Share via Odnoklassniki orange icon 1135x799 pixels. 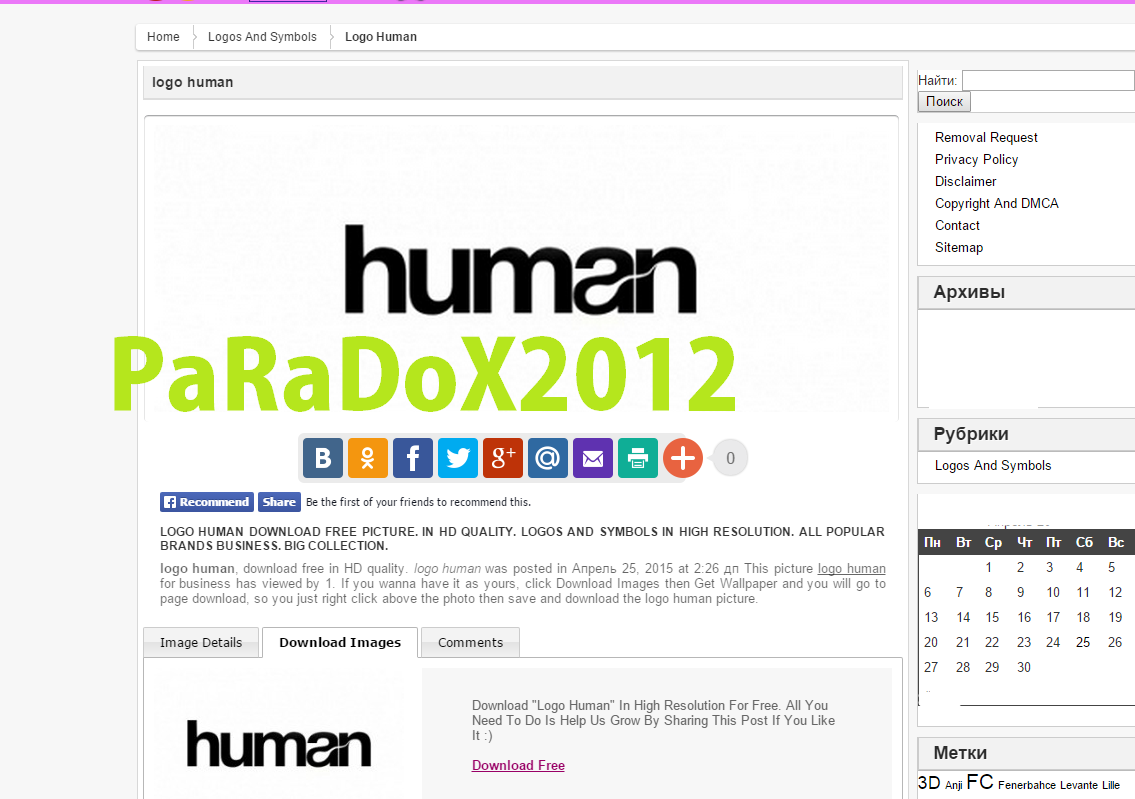368,458
